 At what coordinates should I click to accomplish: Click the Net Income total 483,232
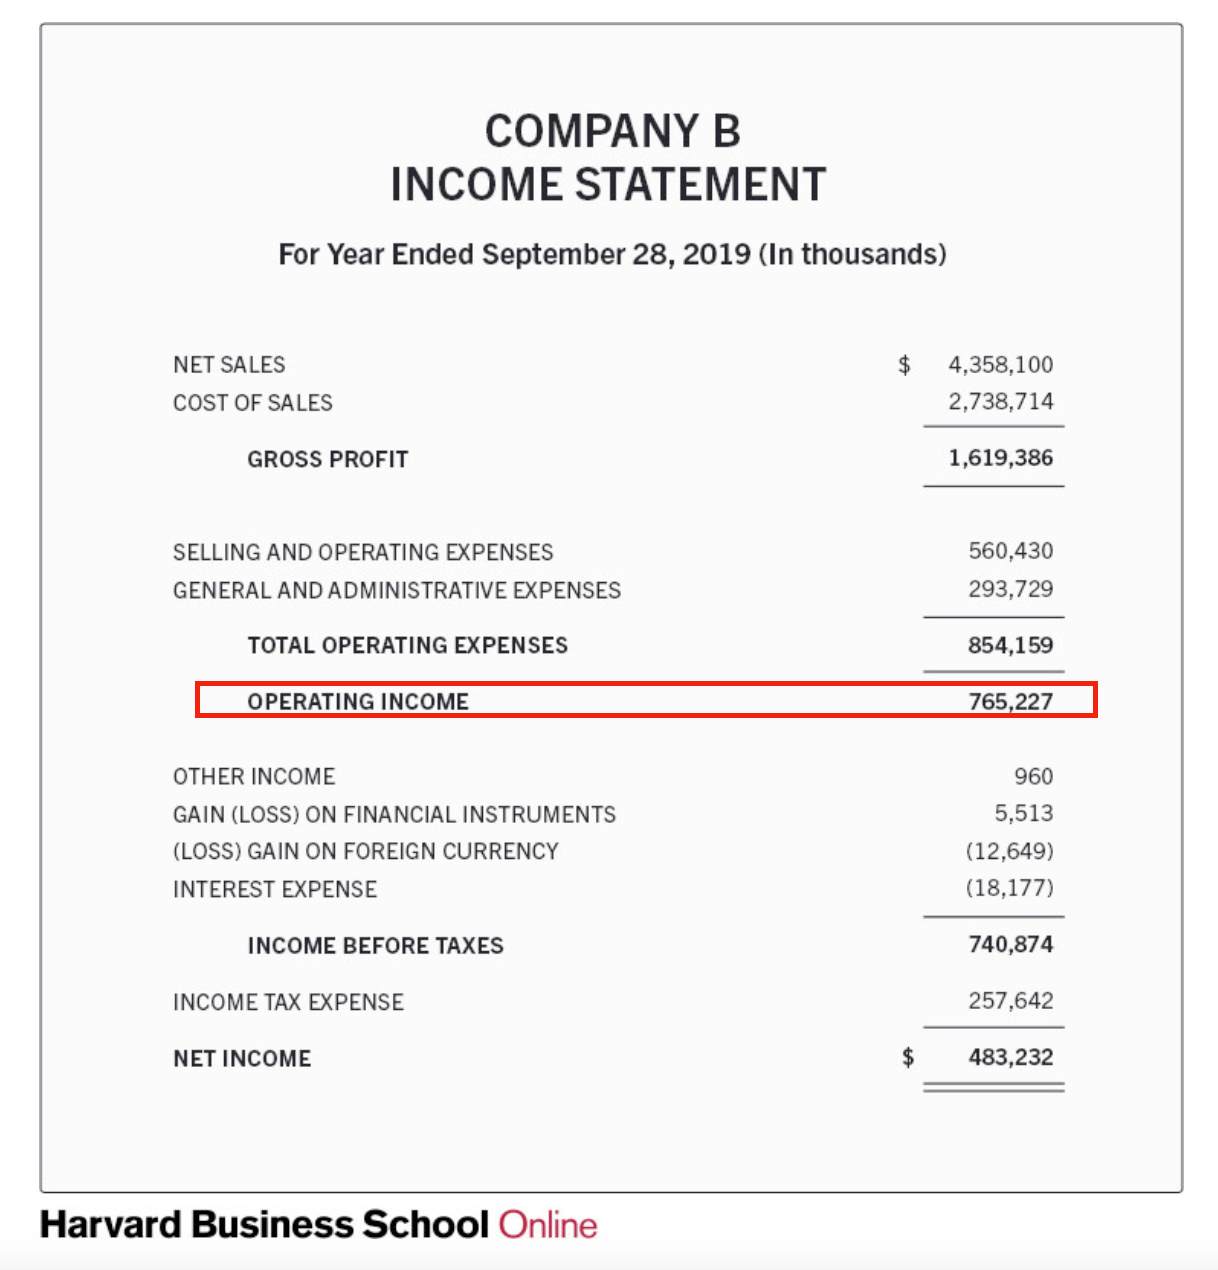1010,1057
